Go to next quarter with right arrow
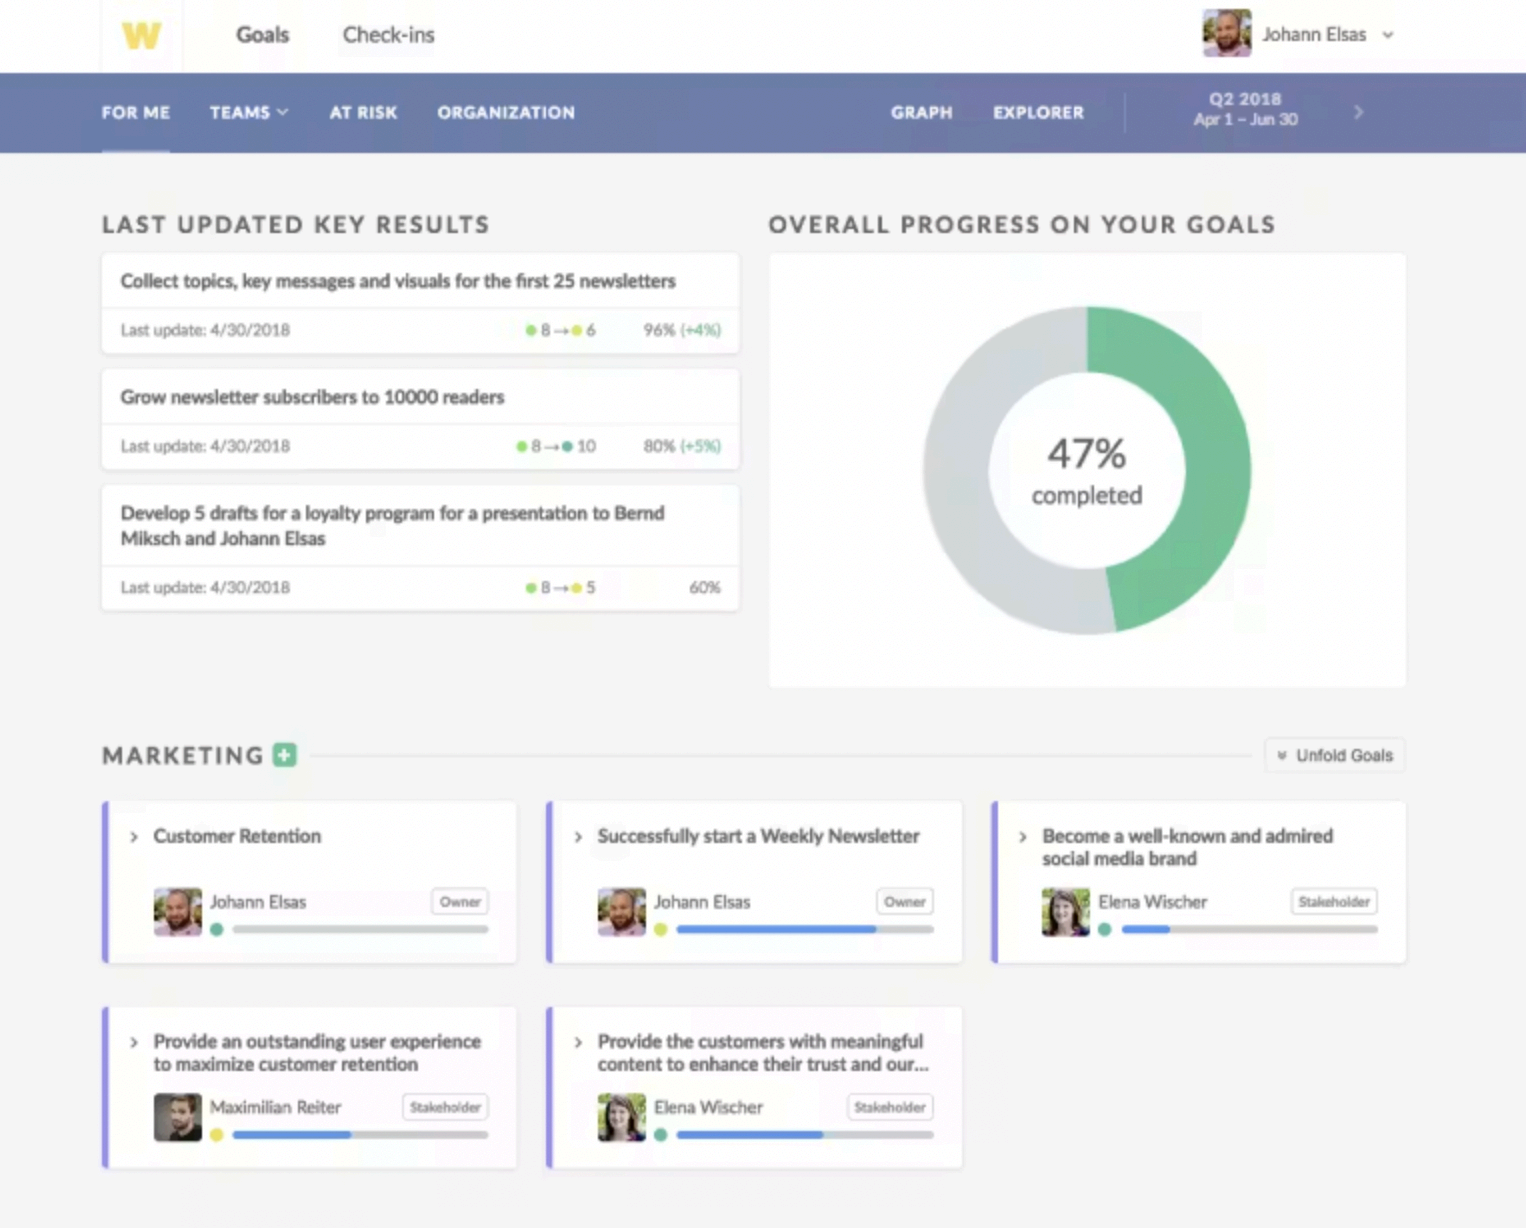This screenshot has width=1526, height=1228. click(1358, 112)
